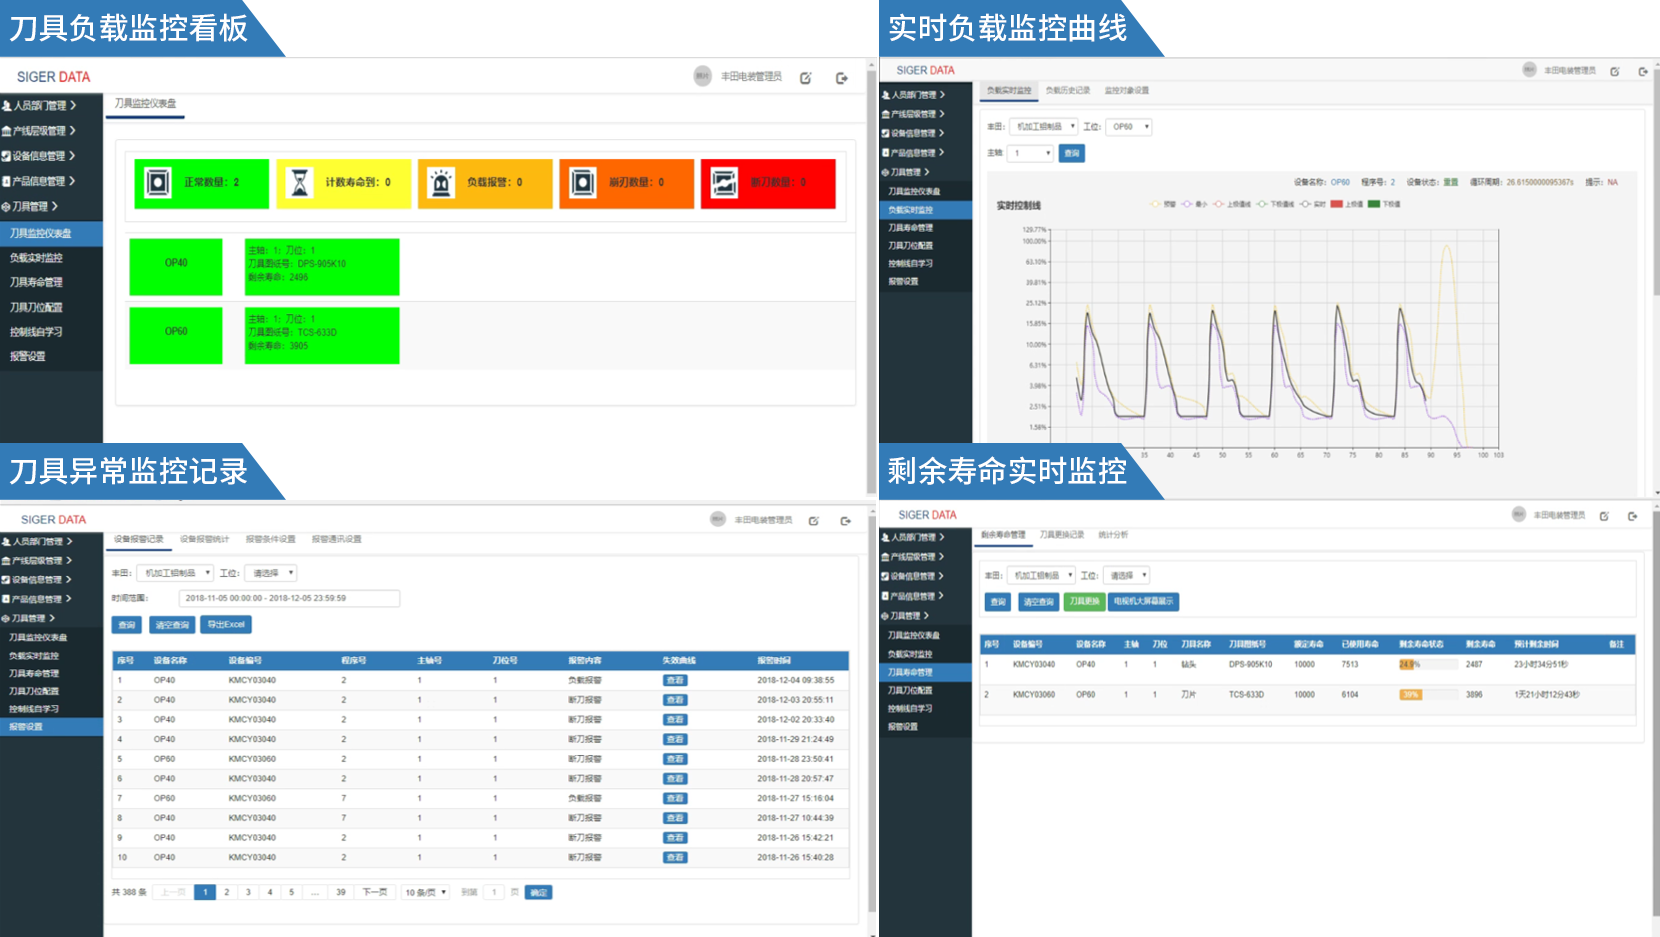
Task: Click logout icon in top-left dashboard panel header
Action: pos(842,78)
